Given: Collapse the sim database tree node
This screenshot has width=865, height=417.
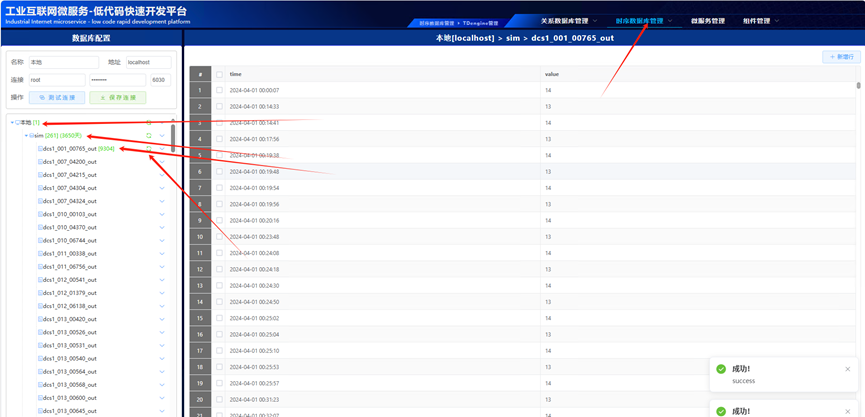Looking at the screenshot, I should (x=26, y=136).
